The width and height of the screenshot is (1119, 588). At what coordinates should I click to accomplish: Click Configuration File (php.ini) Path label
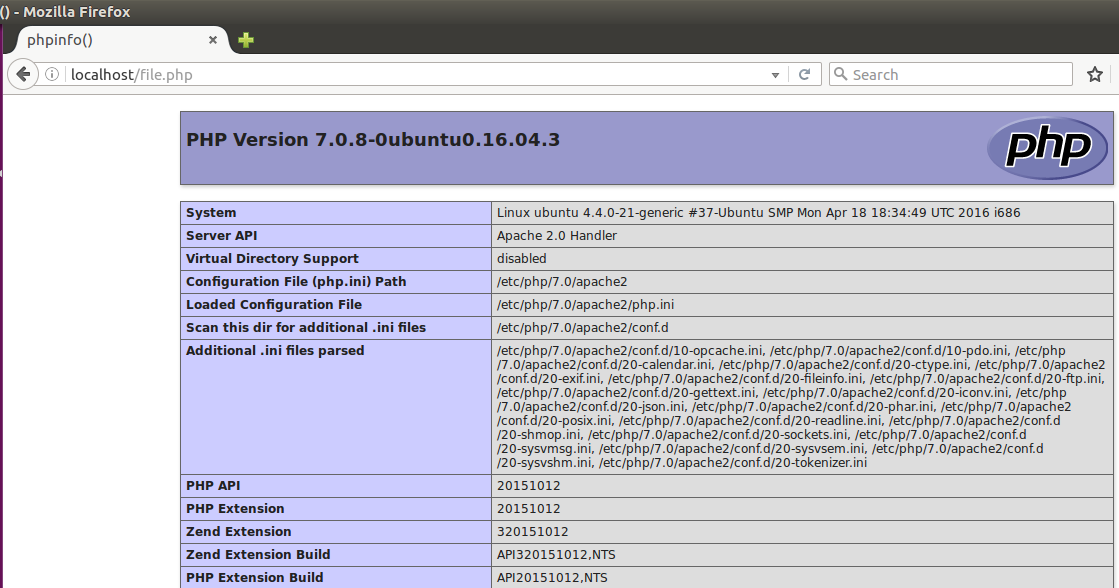[296, 281]
